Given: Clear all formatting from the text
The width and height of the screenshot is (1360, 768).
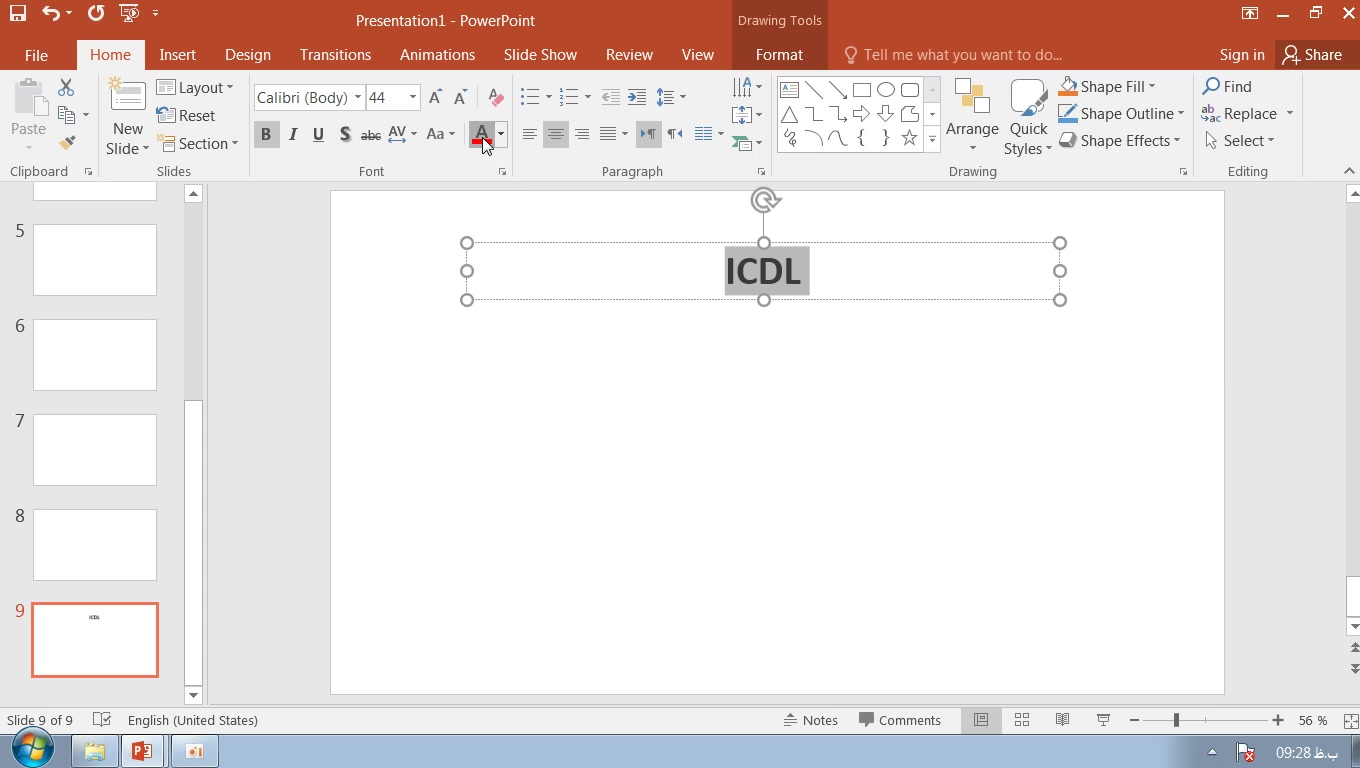Looking at the screenshot, I should pos(495,97).
